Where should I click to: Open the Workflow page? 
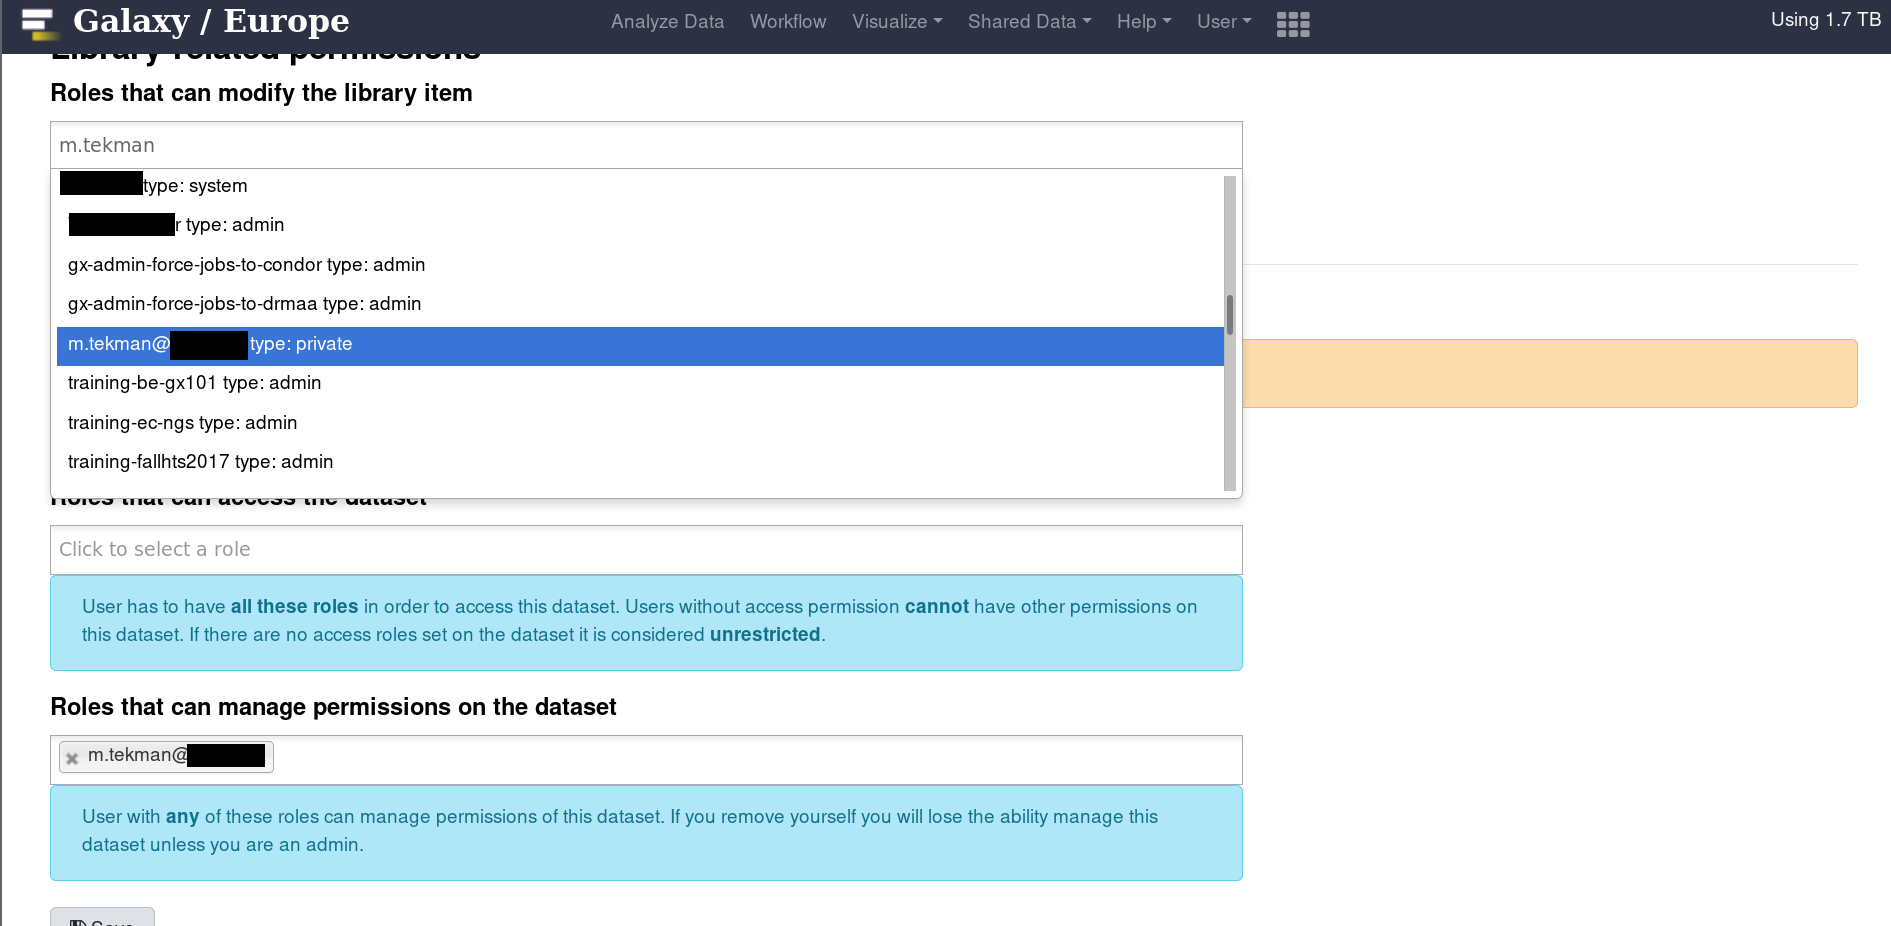pyautogui.click(x=788, y=22)
